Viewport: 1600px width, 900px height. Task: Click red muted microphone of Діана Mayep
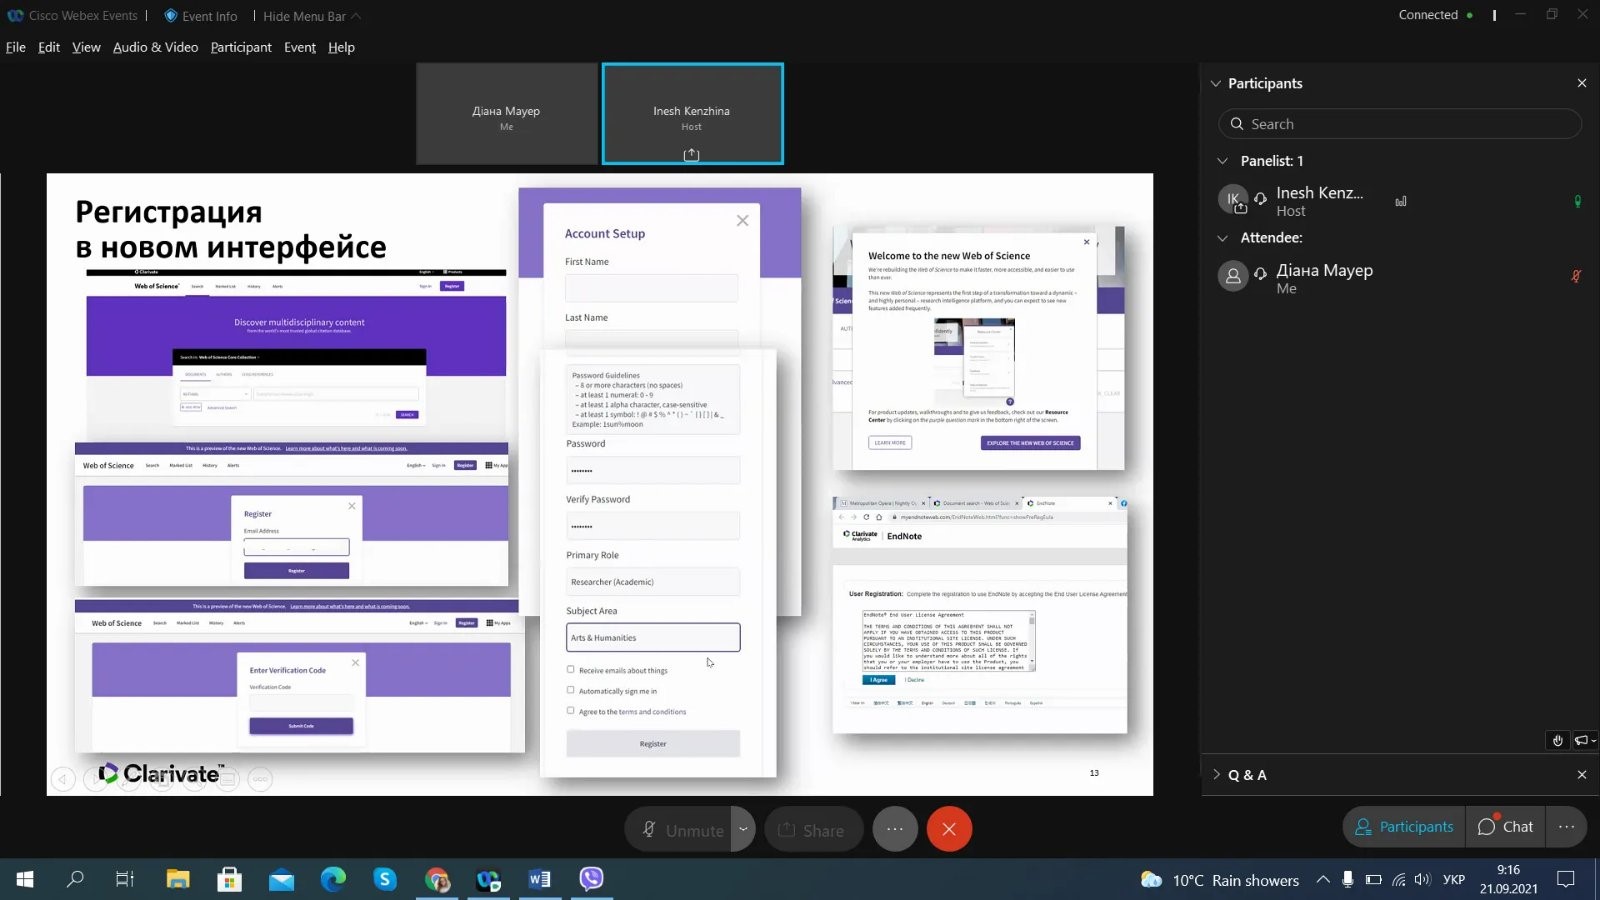click(1576, 276)
